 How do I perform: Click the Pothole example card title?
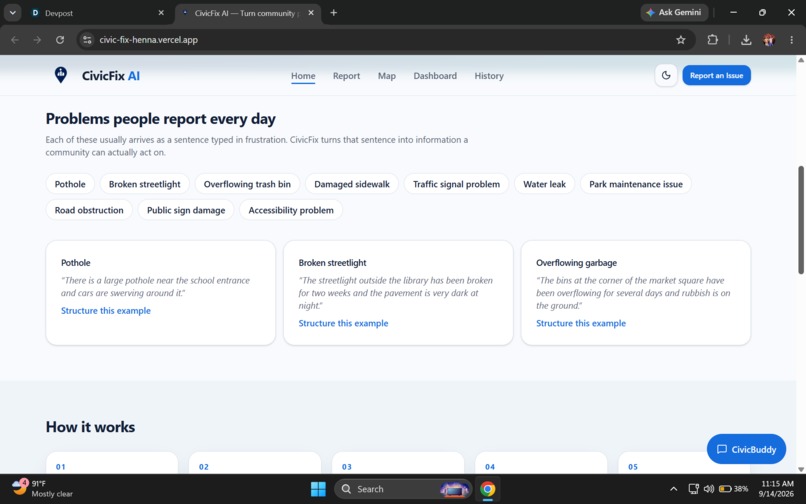point(76,262)
